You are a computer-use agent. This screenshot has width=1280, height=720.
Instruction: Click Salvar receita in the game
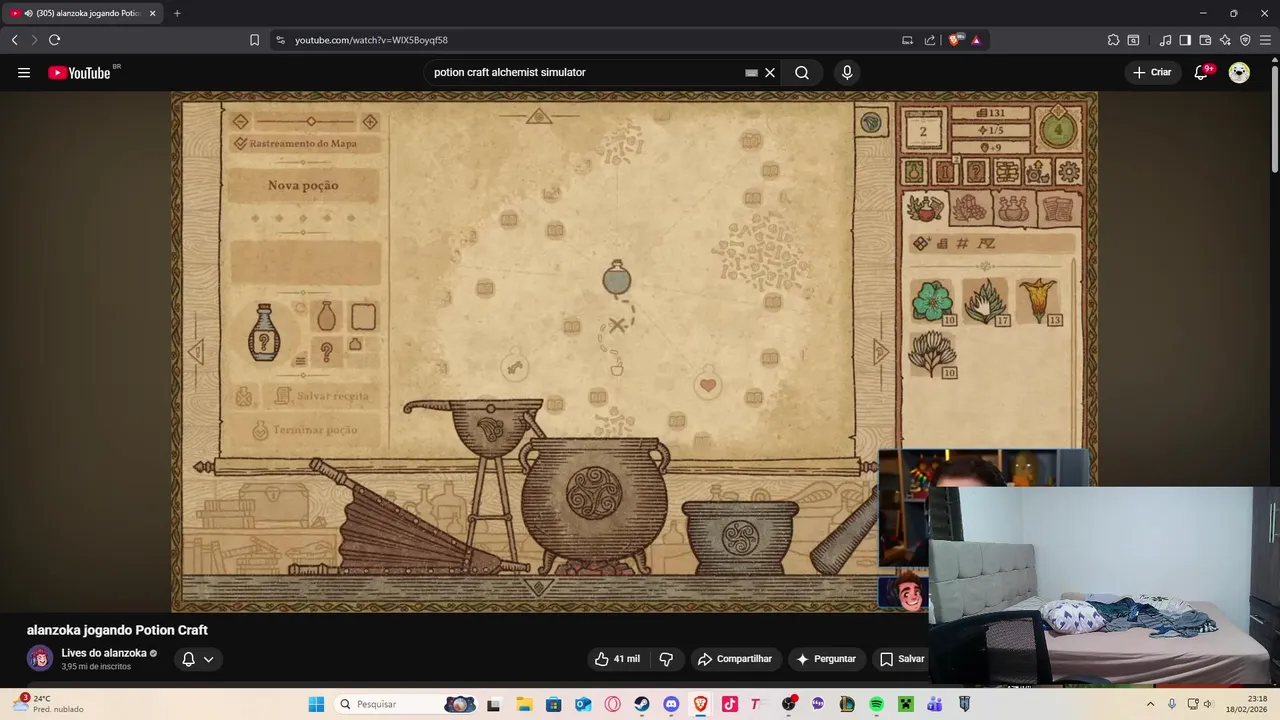pyautogui.click(x=322, y=396)
